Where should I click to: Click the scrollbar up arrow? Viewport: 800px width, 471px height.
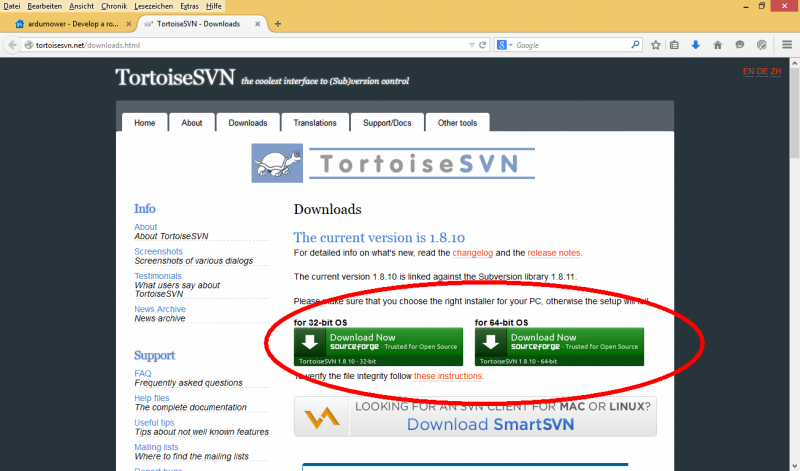tap(794, 63)
